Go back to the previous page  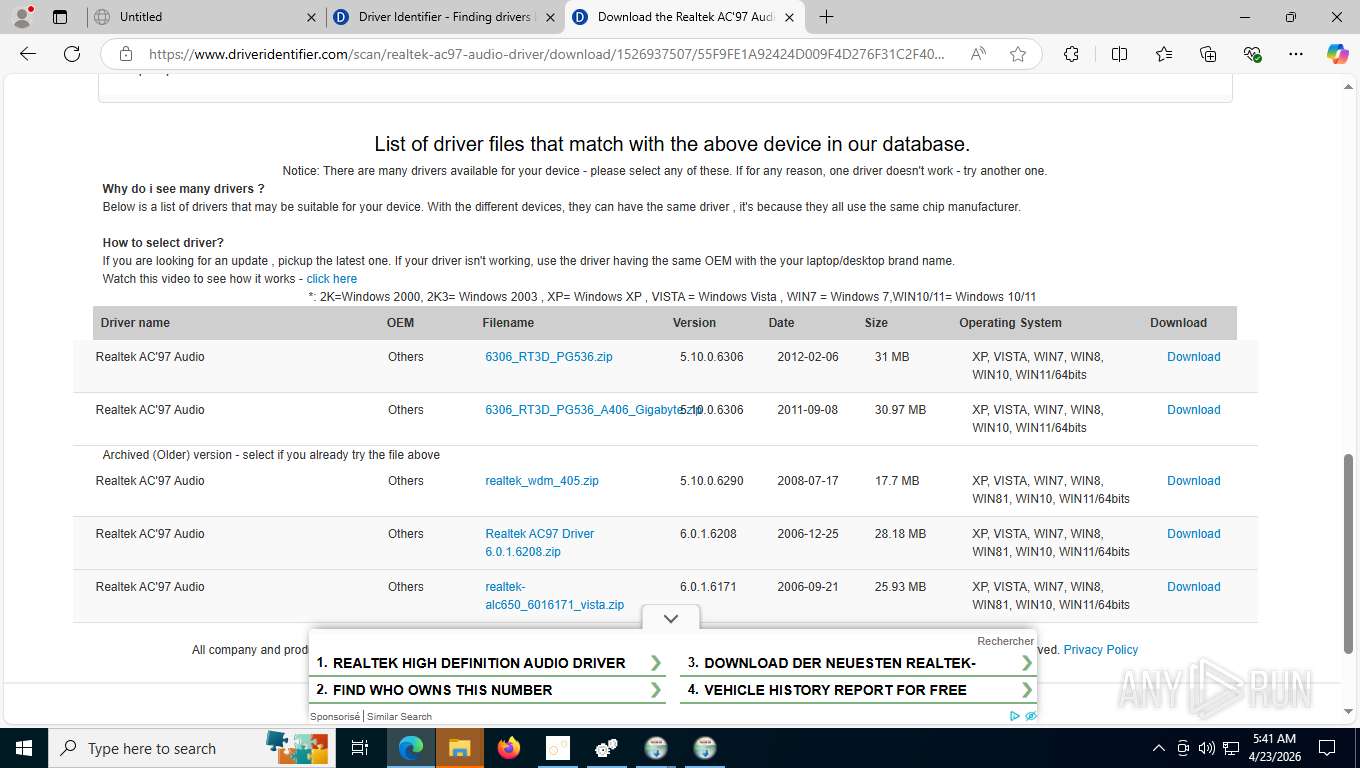click(x=28, y=54)
